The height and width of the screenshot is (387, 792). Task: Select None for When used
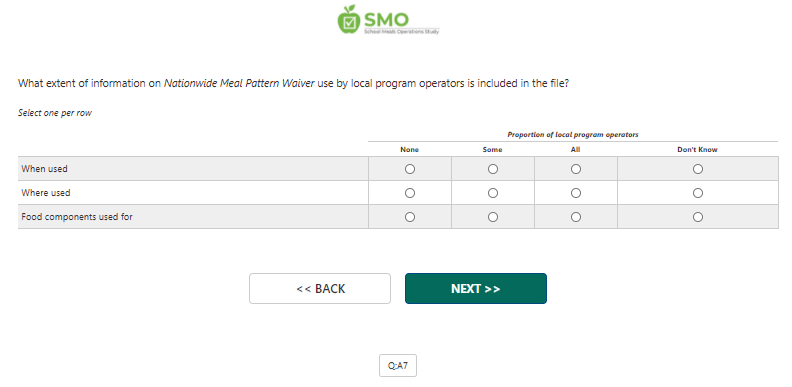[x=410, y=169]
